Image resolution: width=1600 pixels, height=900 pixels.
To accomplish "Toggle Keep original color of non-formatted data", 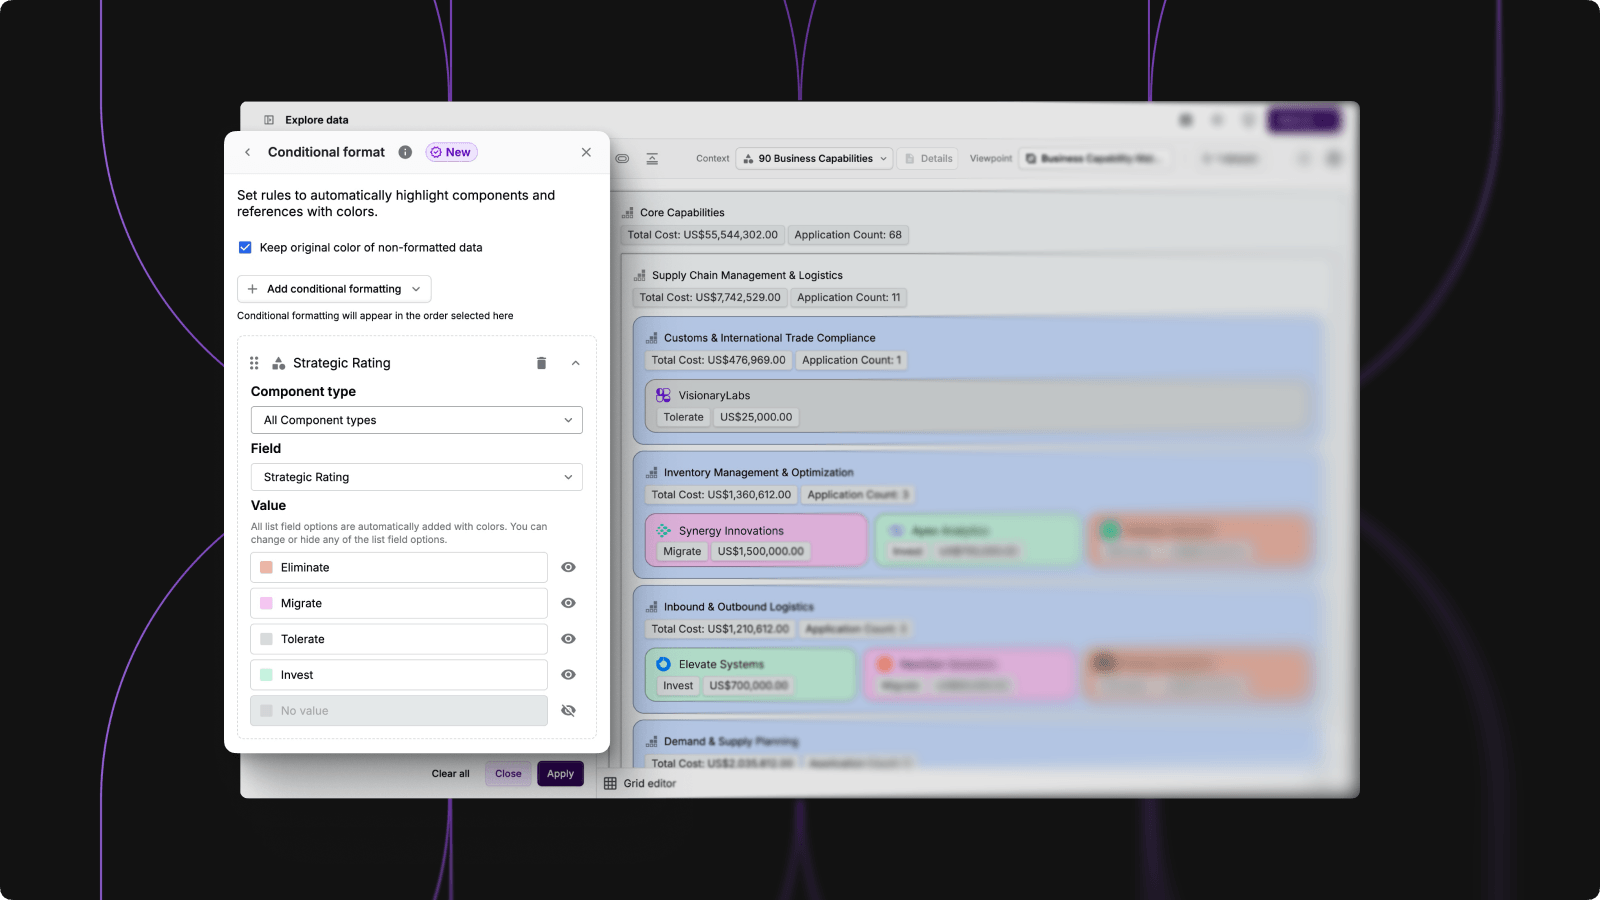I will click(x=245, y=248).
